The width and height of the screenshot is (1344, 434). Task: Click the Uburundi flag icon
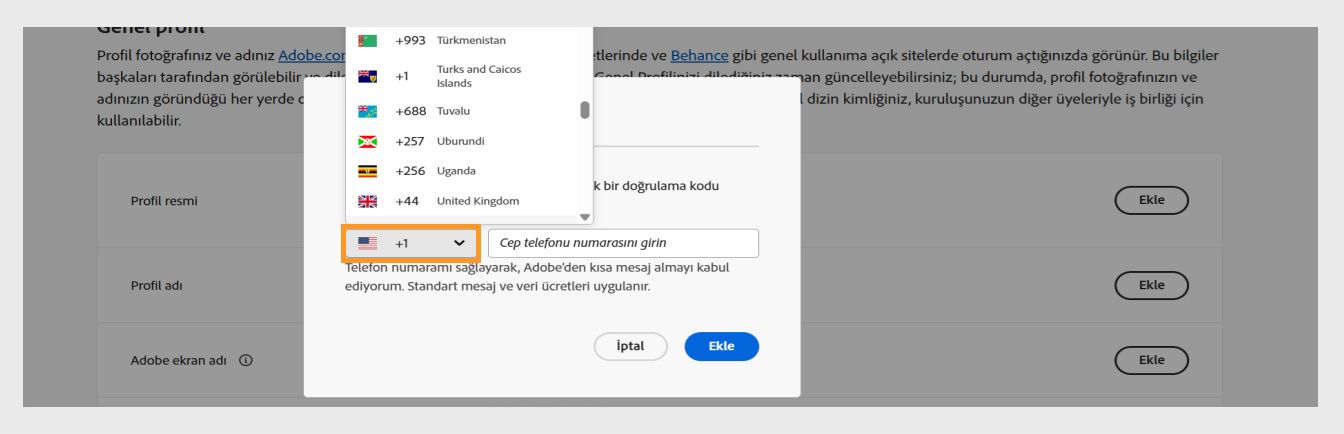[367, 141]
